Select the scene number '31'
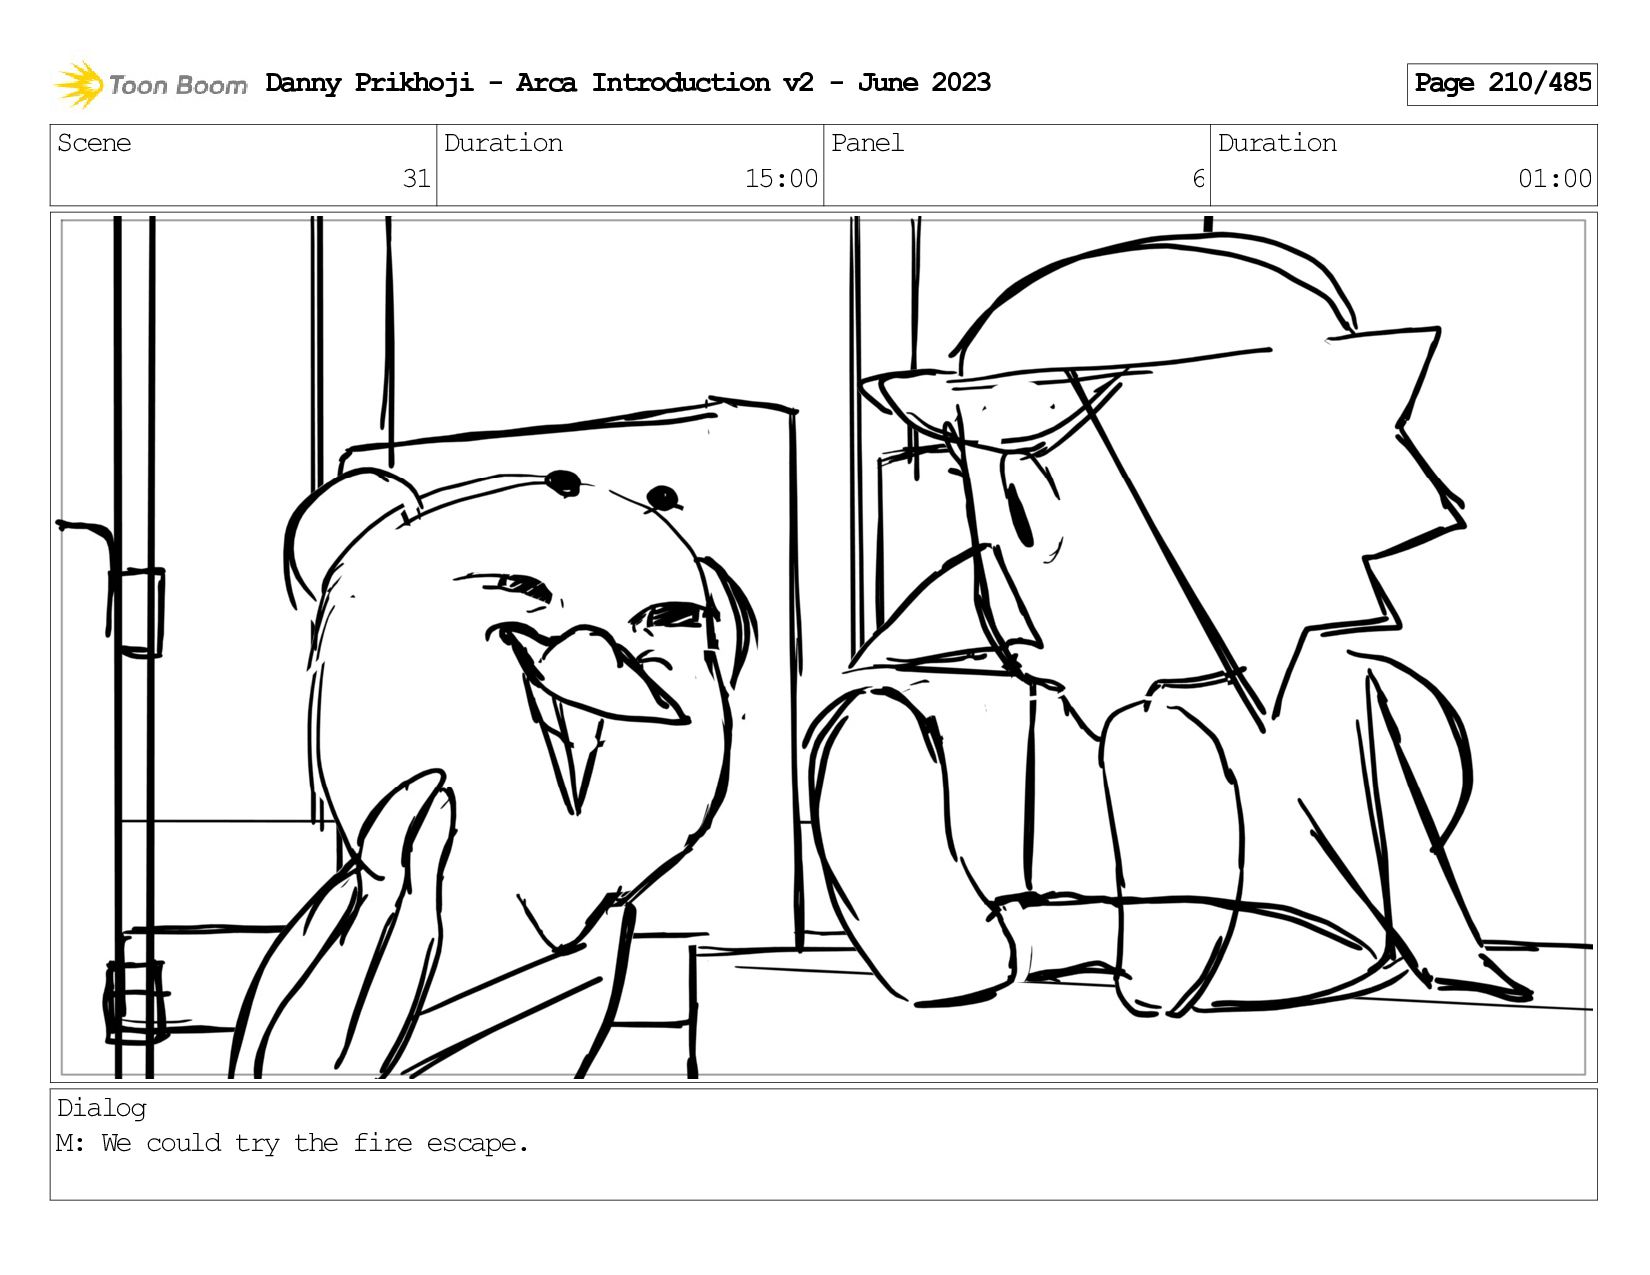Screen dimensions: 1650x1275 (x=416, y=179)
